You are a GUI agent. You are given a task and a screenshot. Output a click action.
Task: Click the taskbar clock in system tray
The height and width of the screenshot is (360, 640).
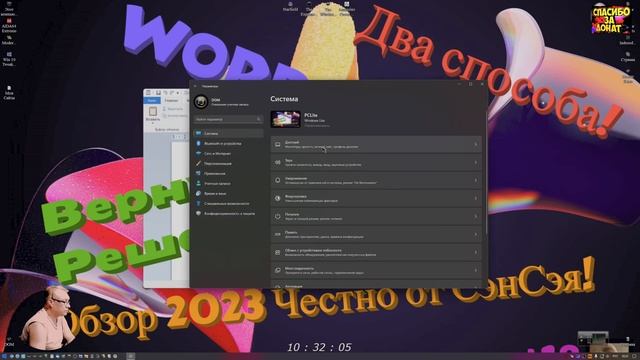(x=626, y=356)
